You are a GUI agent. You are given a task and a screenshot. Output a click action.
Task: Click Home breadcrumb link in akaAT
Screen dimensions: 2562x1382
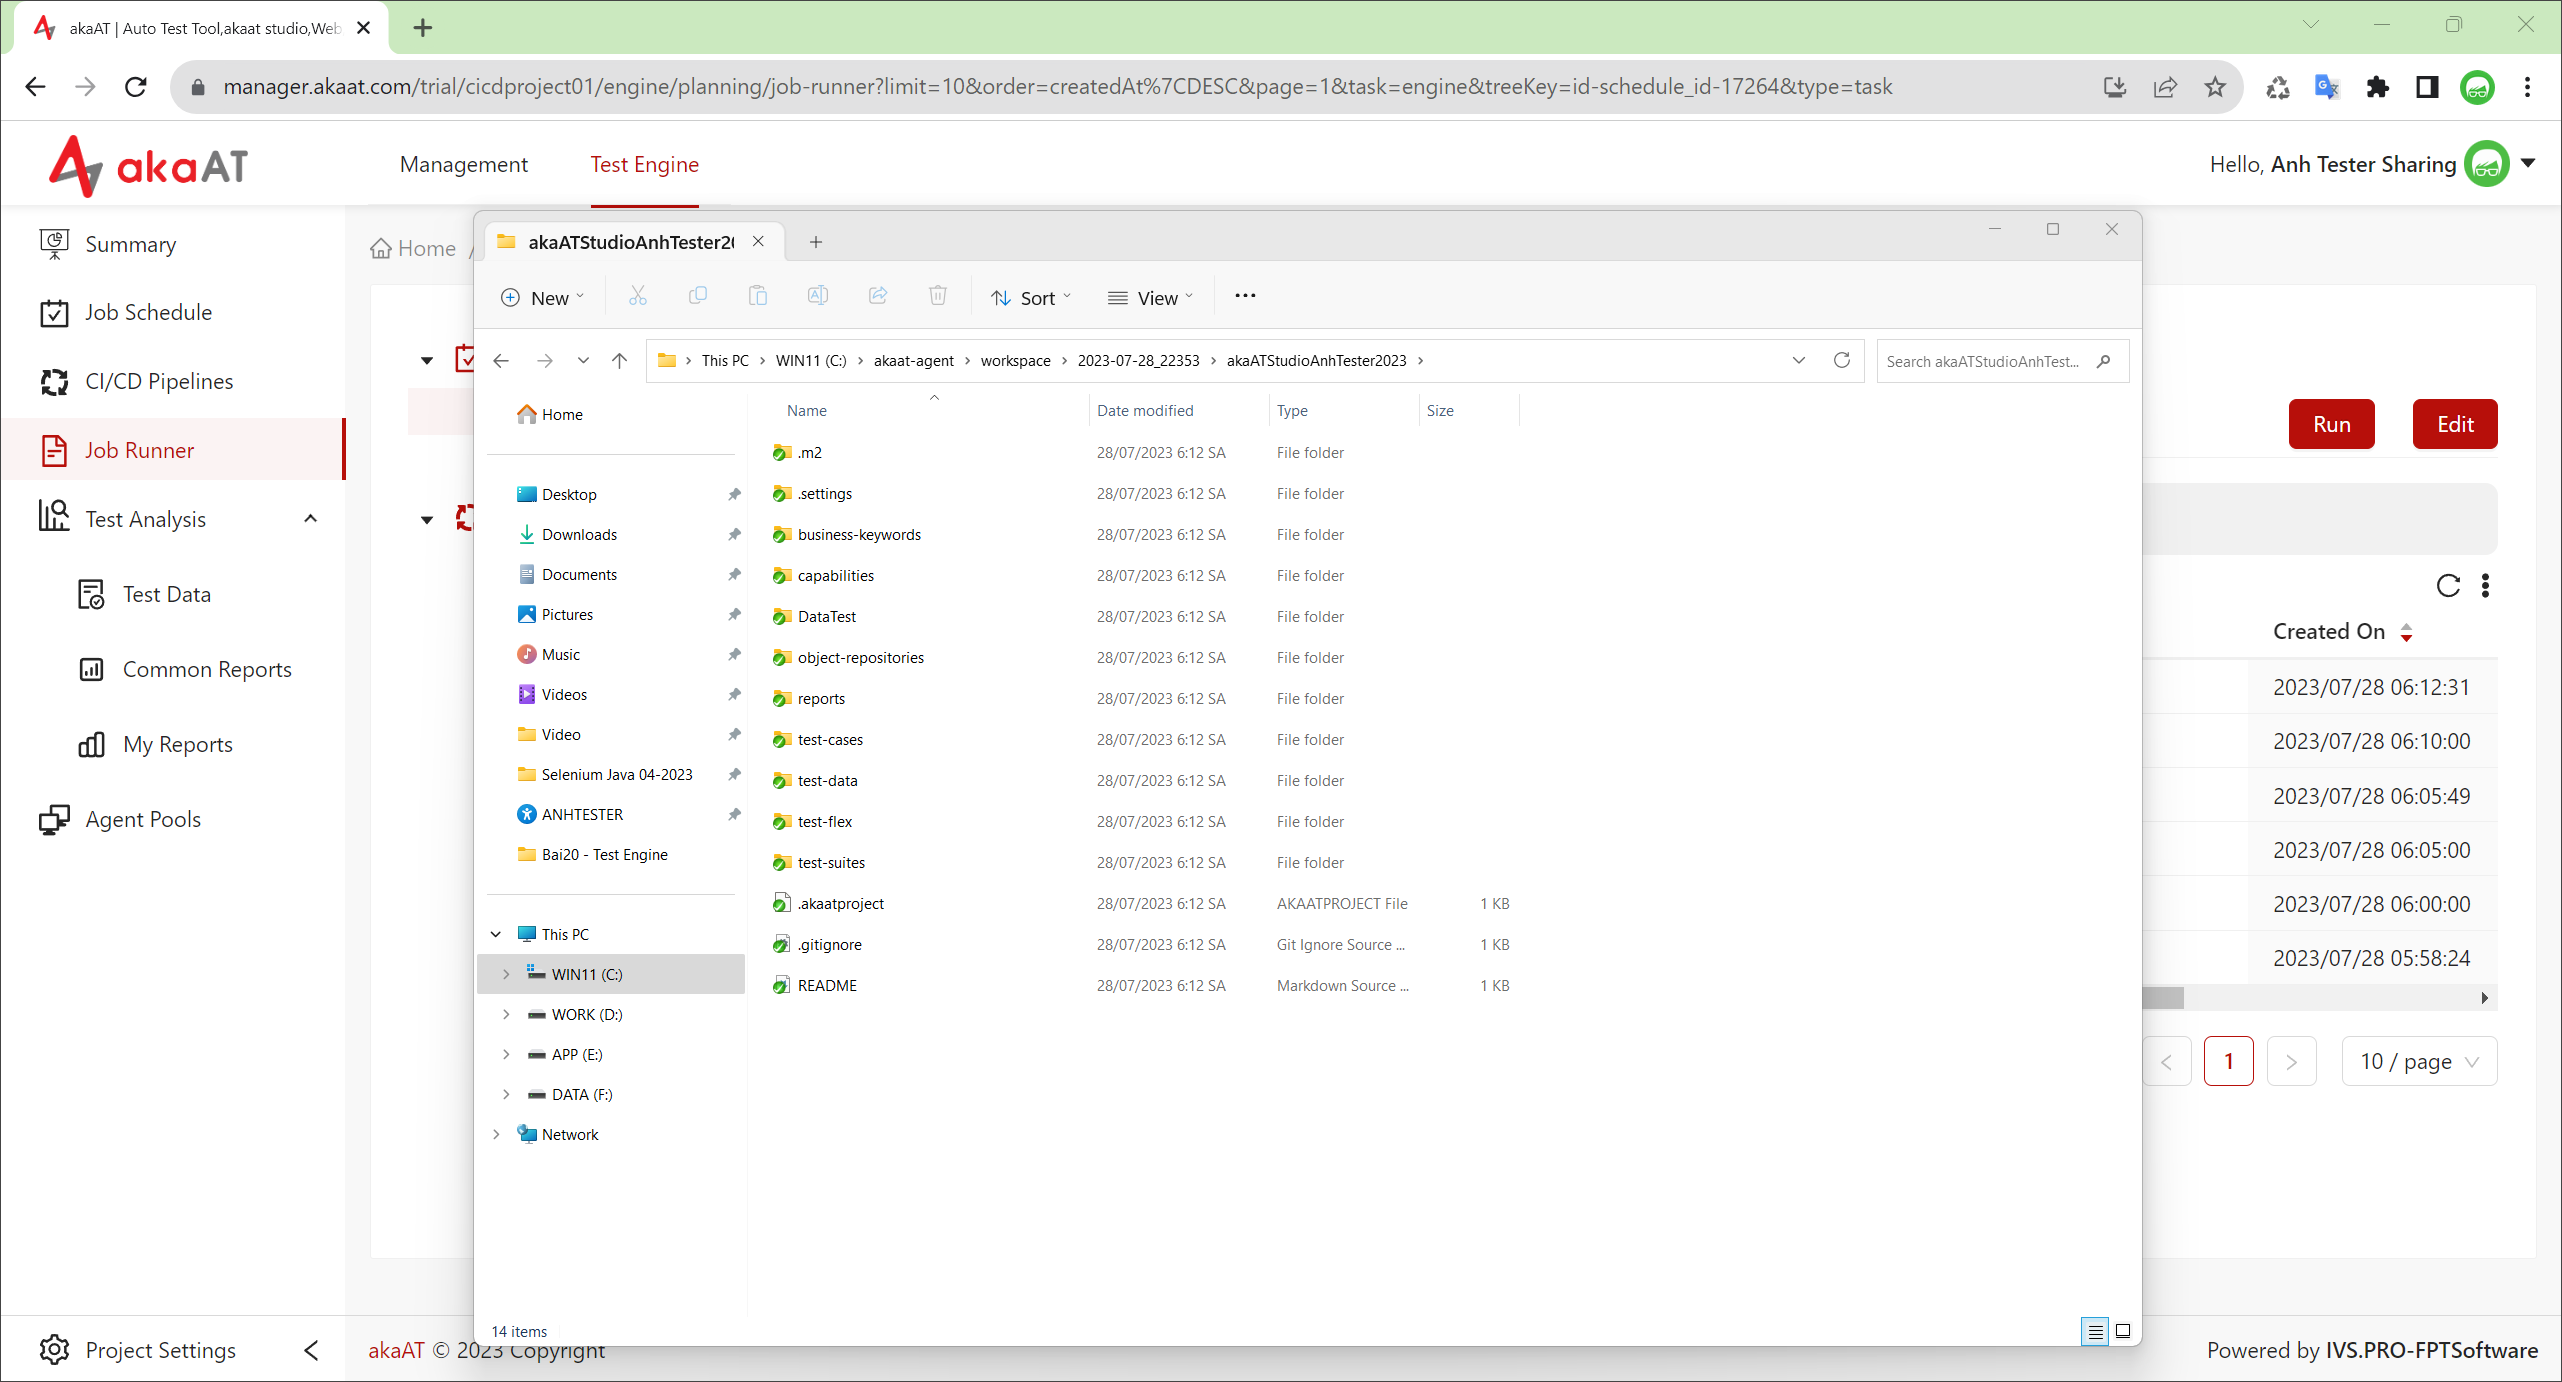click(413, 248)
